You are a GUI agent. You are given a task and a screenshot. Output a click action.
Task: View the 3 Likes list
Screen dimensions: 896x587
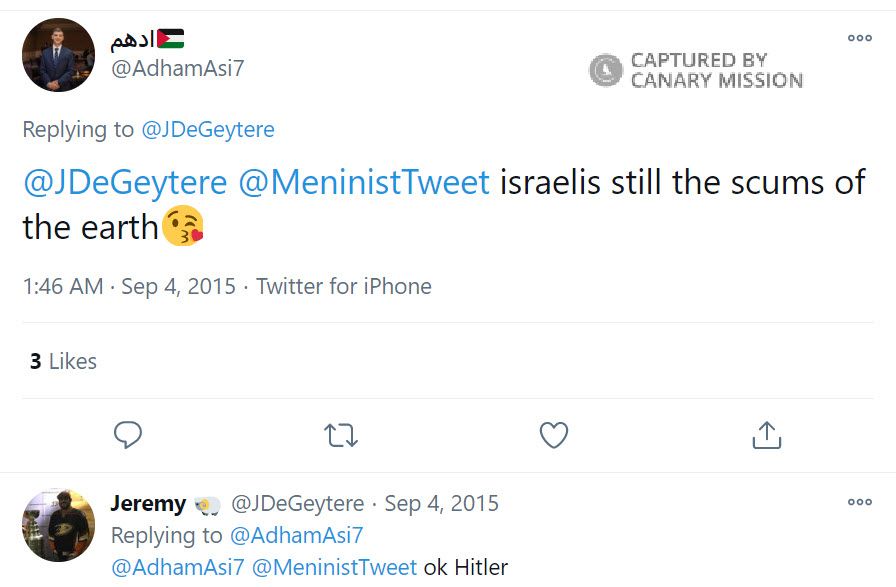point(63,361)
